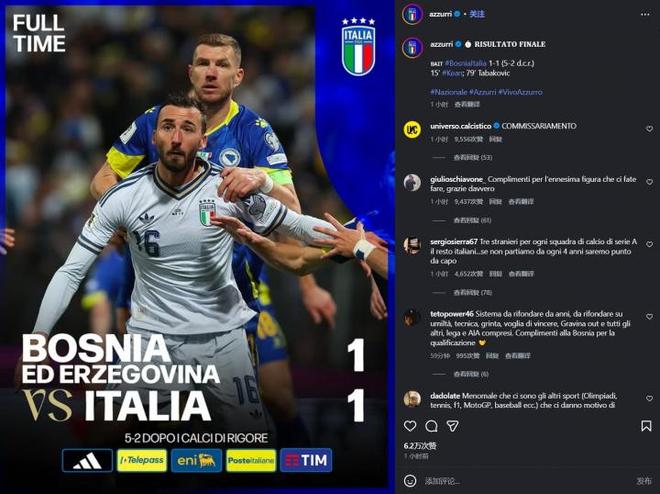Save the post with the bookmark icon

point(646,426)
